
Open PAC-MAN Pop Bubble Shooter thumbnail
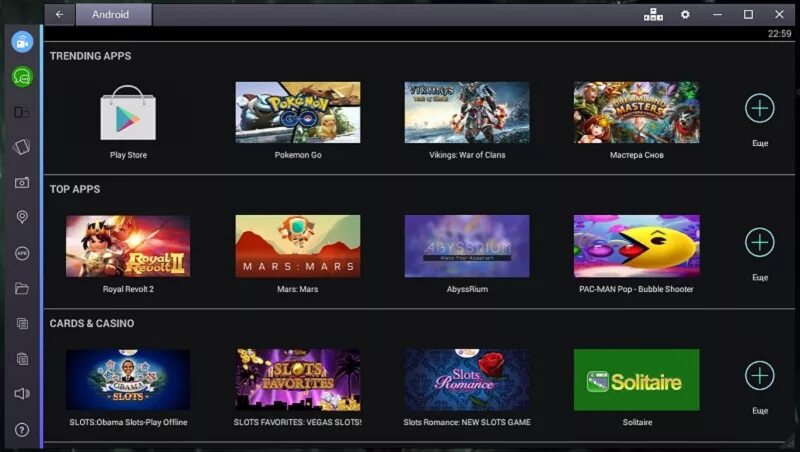tap(637, 246)
